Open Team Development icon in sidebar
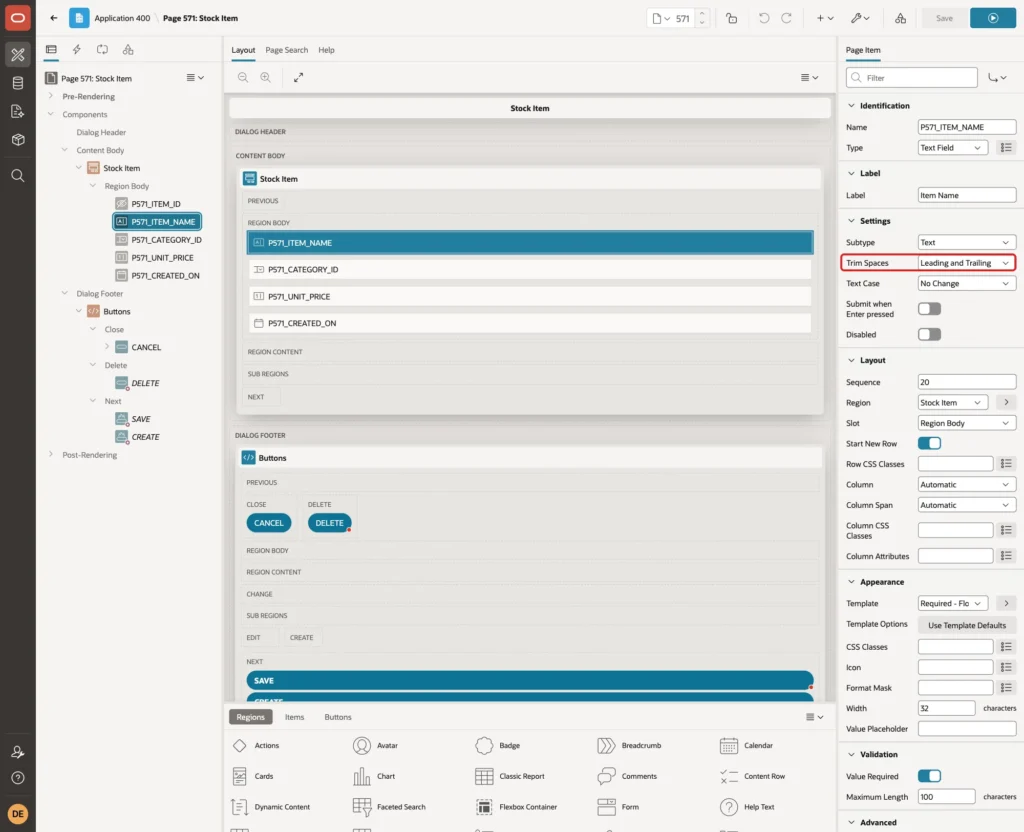This screenshot has height=832, width=1024. click(x=18, y=112)
